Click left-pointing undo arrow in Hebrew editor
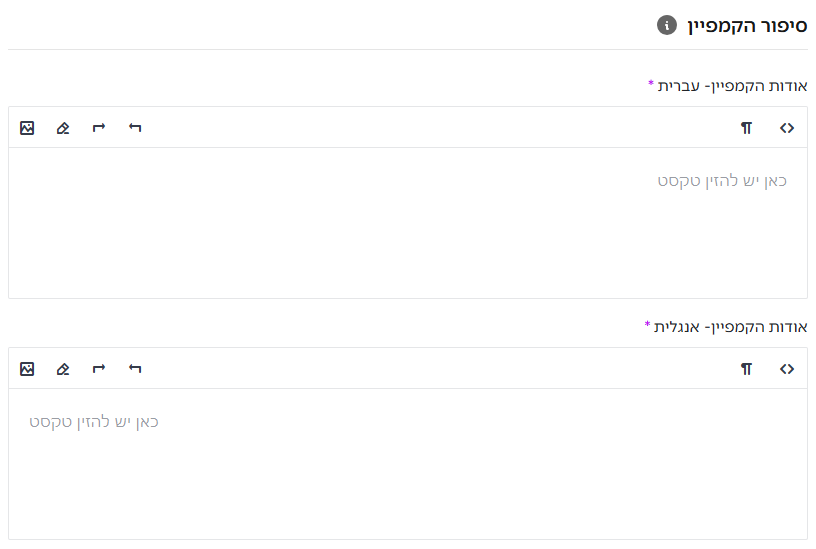This screenshot has height=549, width=816. tap(135, 127)
